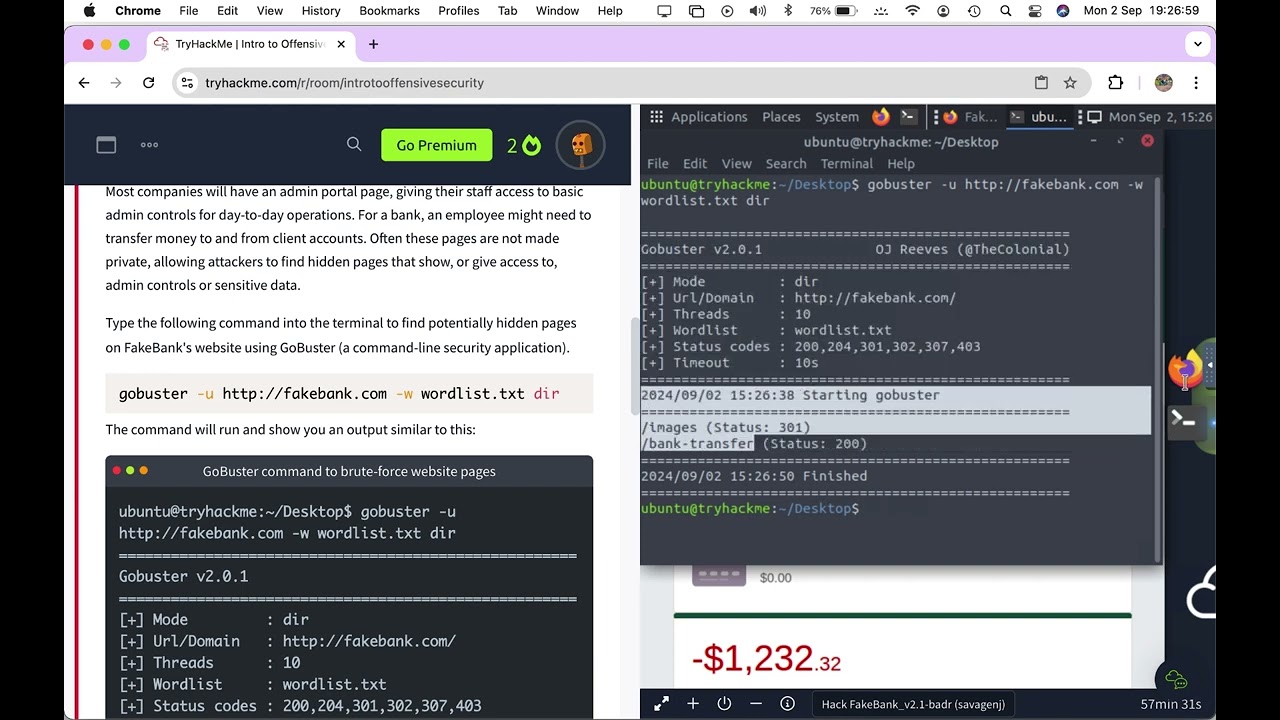Toggle fullscreen for the VM view
1280x720 pixels.
(661, 704)
